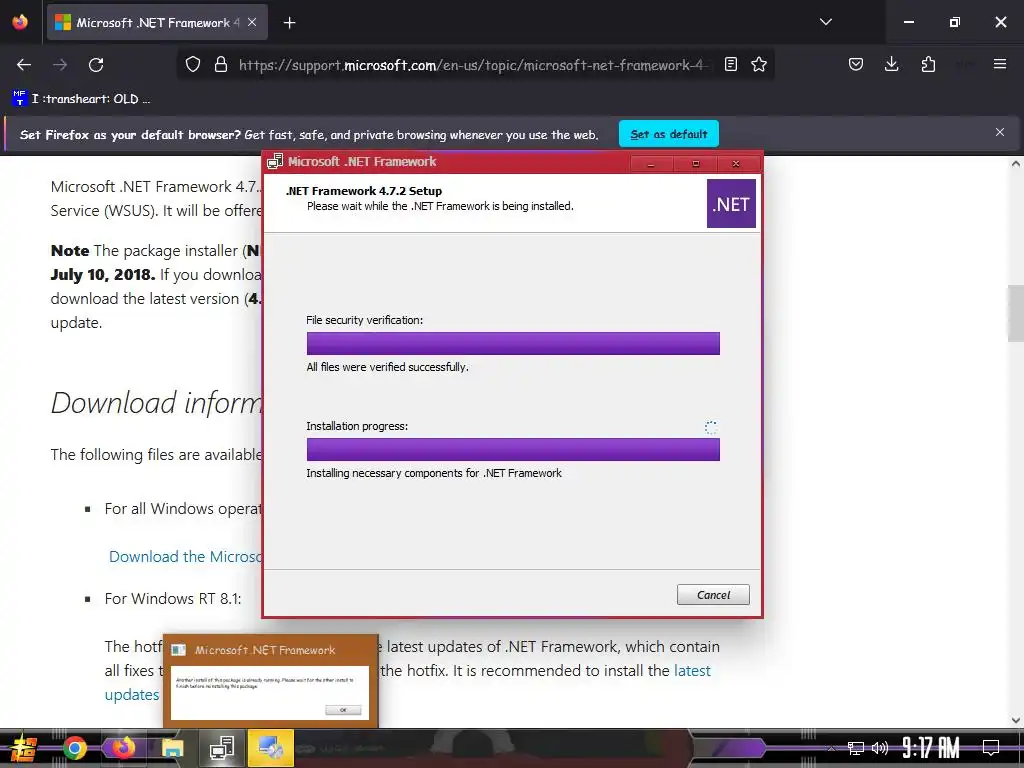The width and height of the screenshot is (1024, 768).
Task: Close the Microsoft .NET Framework tab
Action: click(252, 22)
